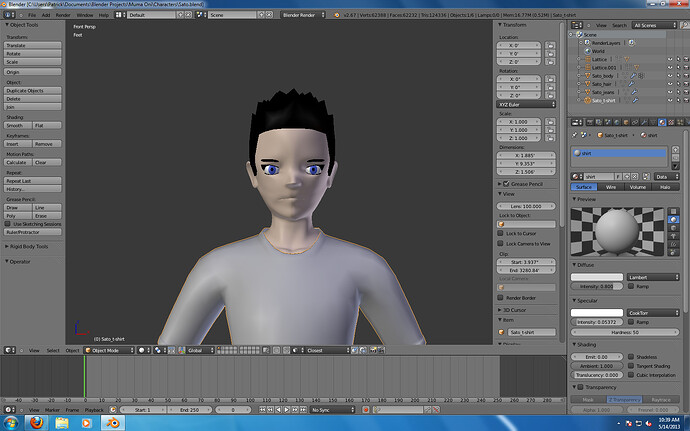Open the Texture properties tab icon
The height and width of the screenshot is (431, 690).
click(671, 122)
